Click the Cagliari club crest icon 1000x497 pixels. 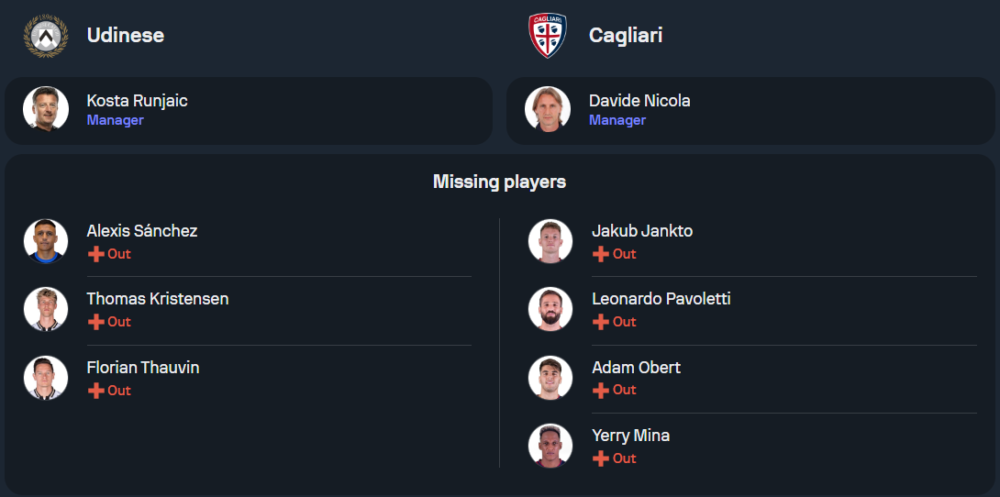pyautogui.click(x=548, y=36)
